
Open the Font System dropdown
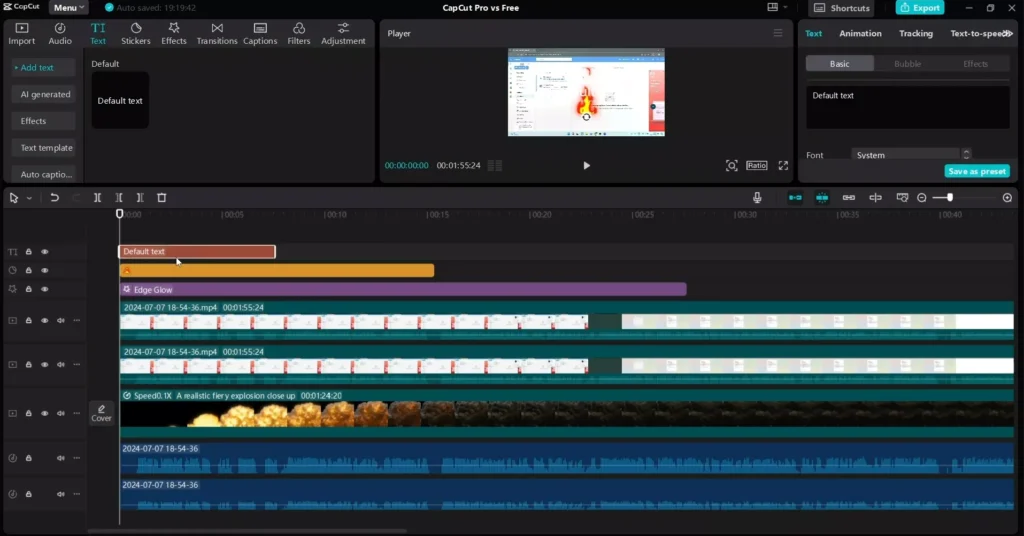[x=911, y=155]
